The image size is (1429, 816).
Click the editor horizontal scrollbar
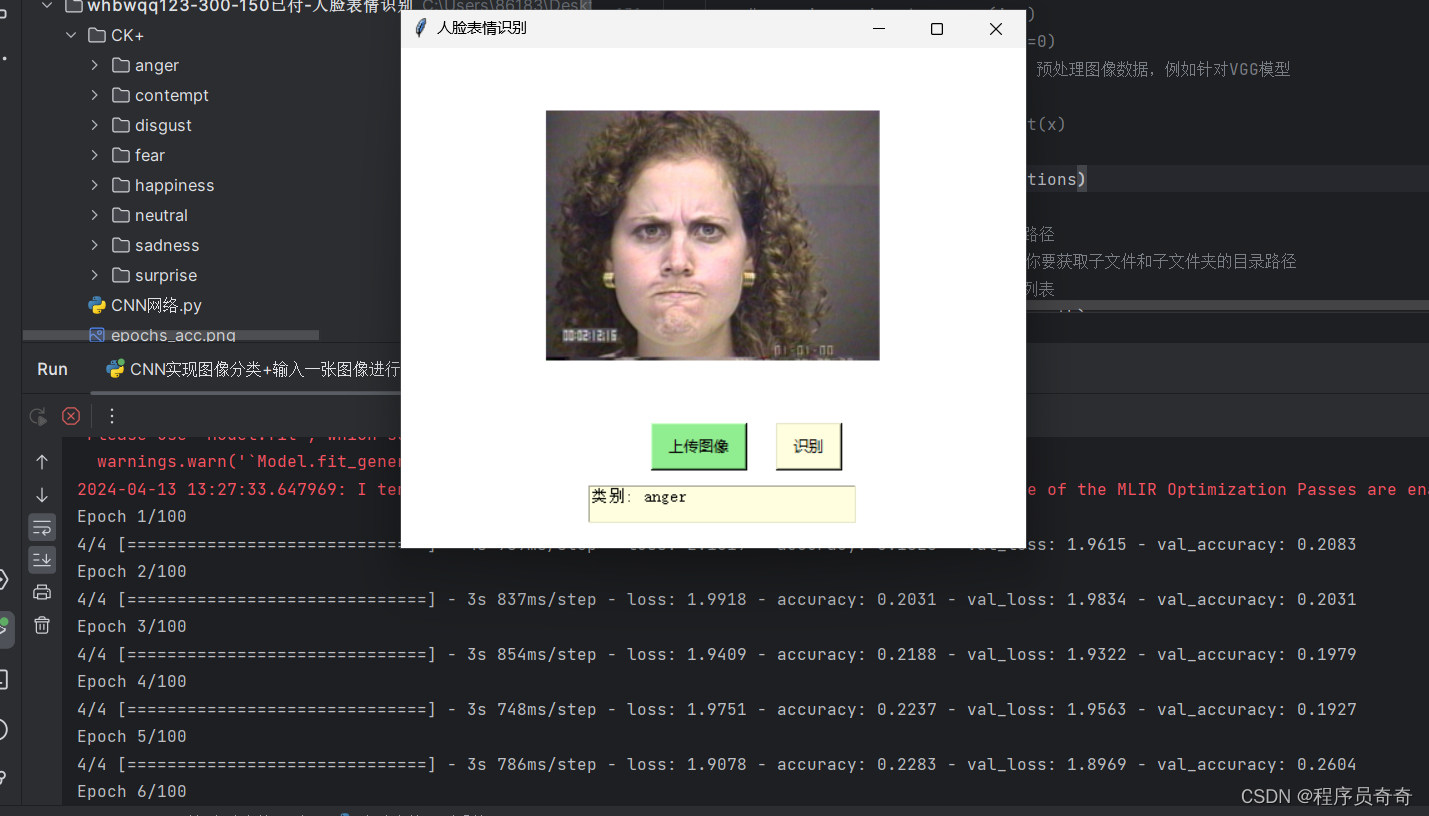tap(1227, 305)
